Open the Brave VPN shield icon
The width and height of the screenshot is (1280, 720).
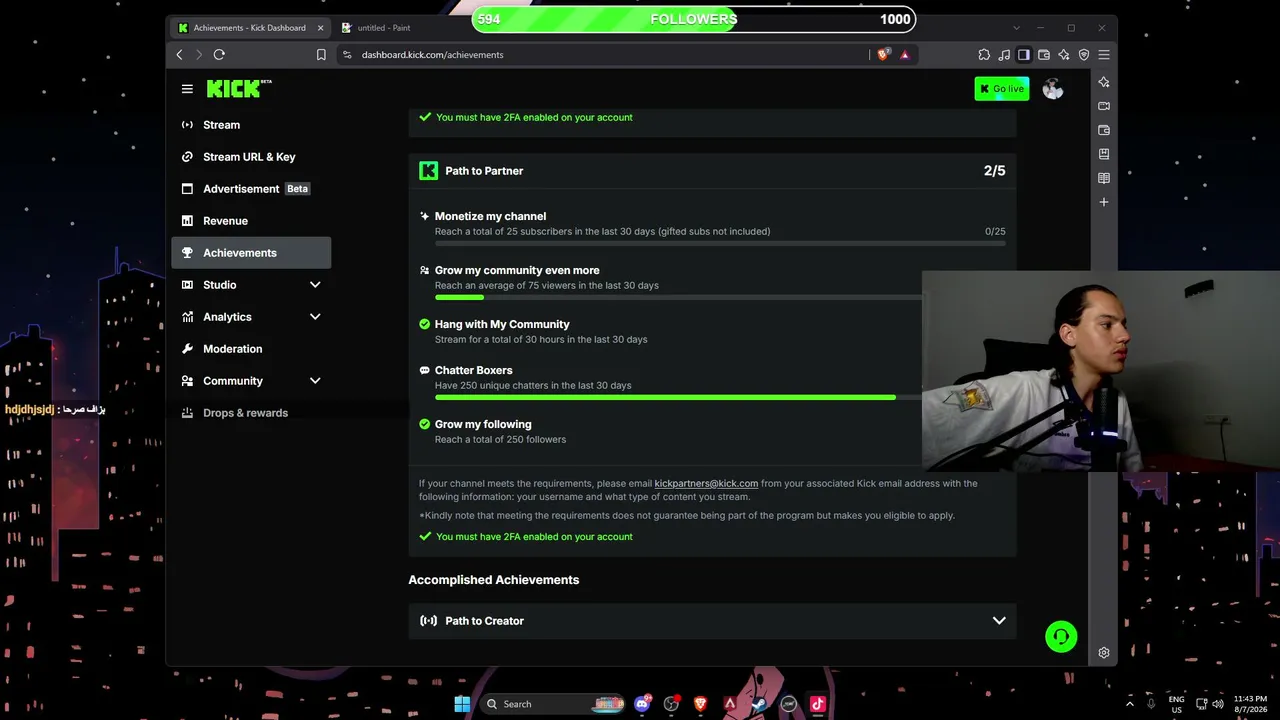point(1084,55)
